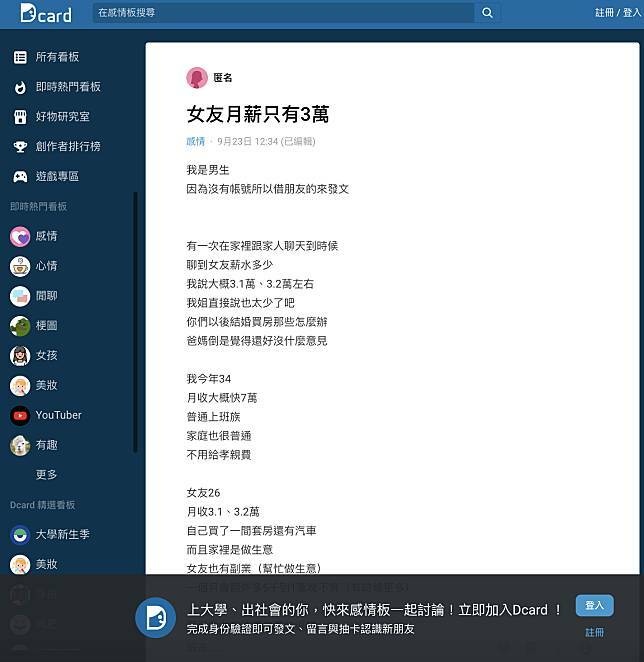Open the 女孩 board
Image resolution: width=644 pixels, height=662 pixels.
[46, 356]
